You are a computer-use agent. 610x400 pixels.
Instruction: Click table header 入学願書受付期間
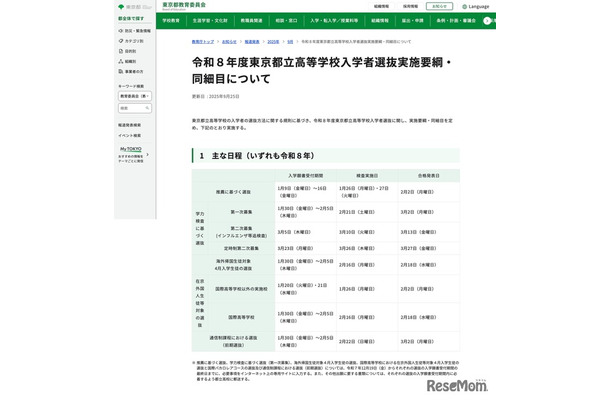point(305,176)
